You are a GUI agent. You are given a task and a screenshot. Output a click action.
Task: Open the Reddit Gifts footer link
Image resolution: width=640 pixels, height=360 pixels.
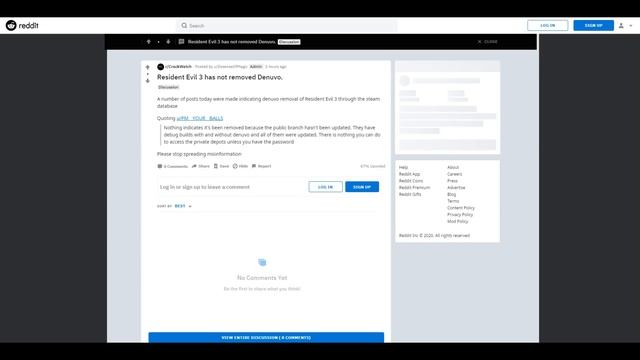[x=410, y=194]
